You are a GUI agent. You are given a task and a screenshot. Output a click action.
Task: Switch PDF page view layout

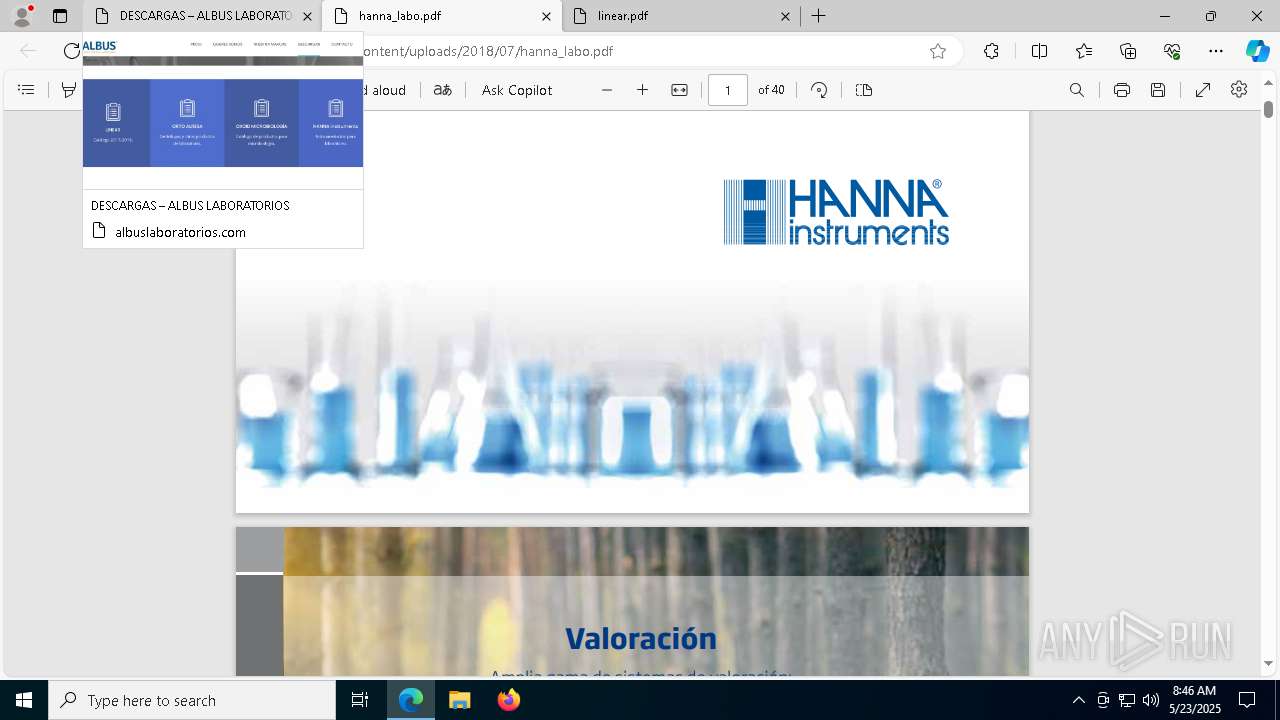point(864,90)
